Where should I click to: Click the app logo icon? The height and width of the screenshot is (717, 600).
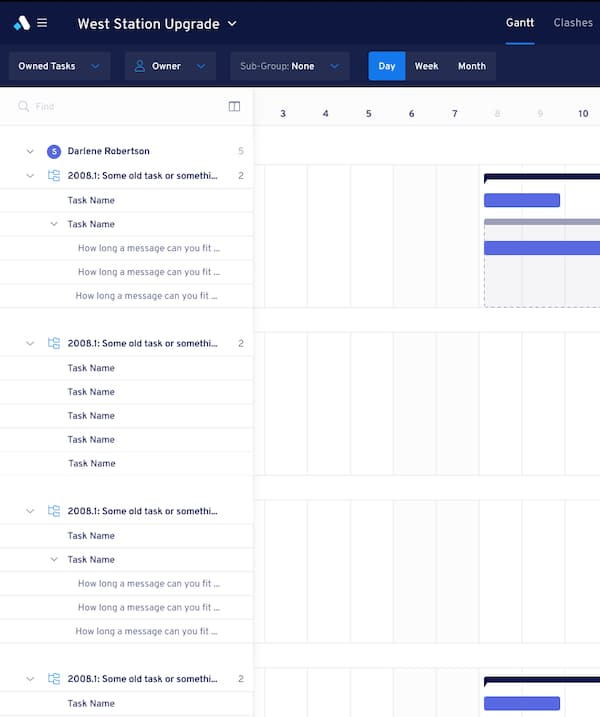(x=21, y=23)
